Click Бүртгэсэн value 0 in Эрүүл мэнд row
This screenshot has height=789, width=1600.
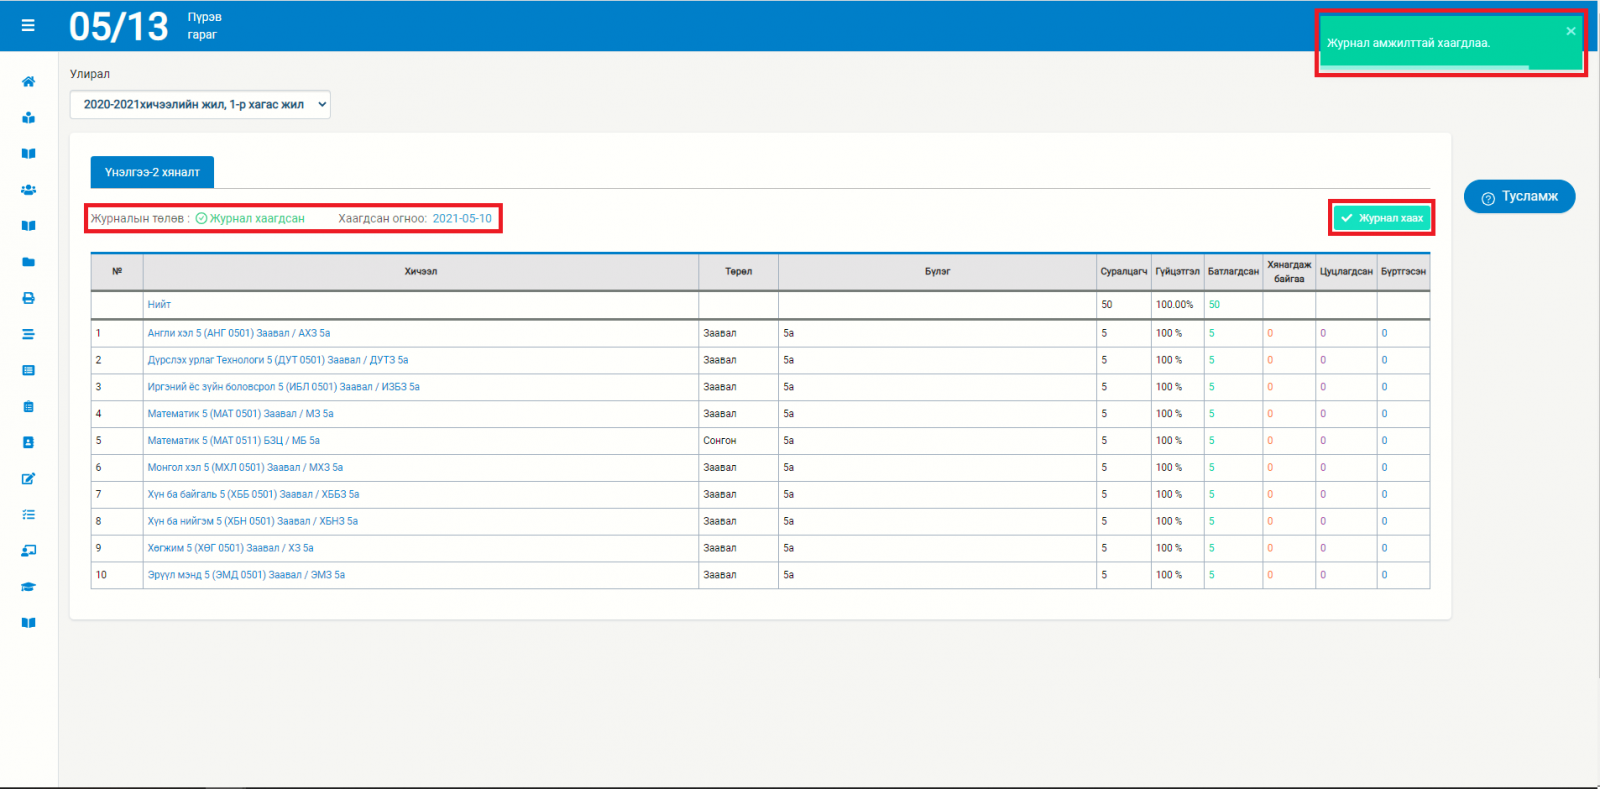(x=1384, y=576)
